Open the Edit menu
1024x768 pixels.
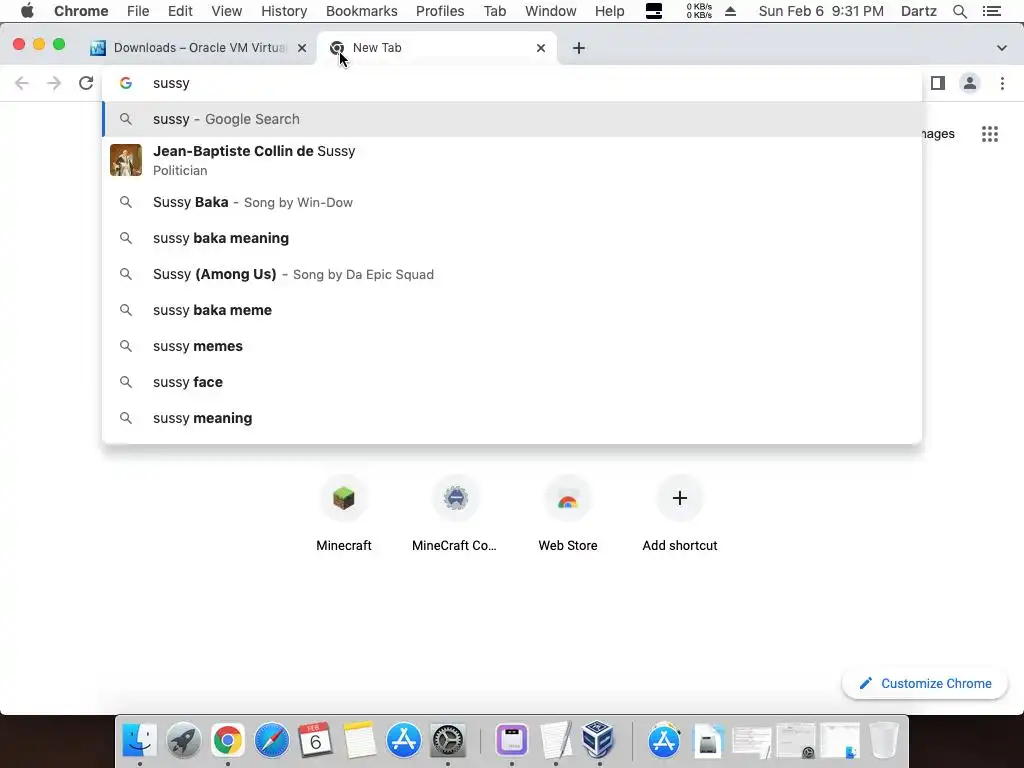[x=180, y=11]
